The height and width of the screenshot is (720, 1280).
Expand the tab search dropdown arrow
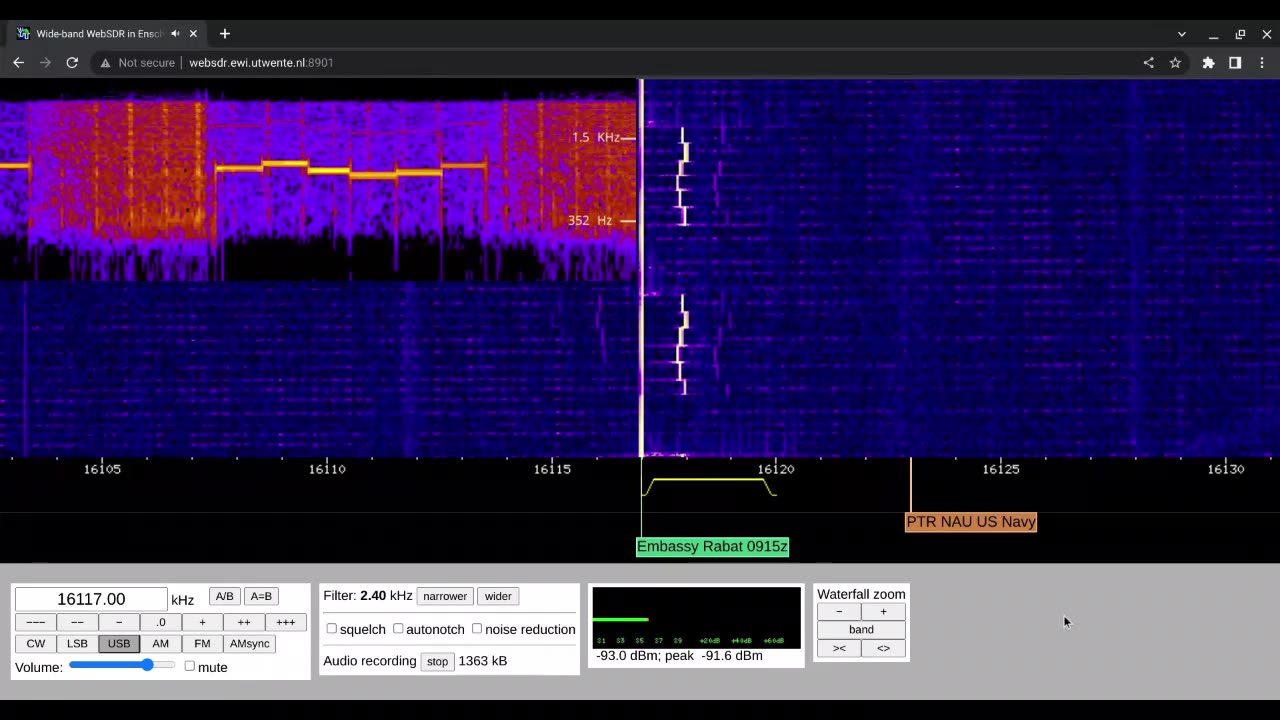point(1182,34)
